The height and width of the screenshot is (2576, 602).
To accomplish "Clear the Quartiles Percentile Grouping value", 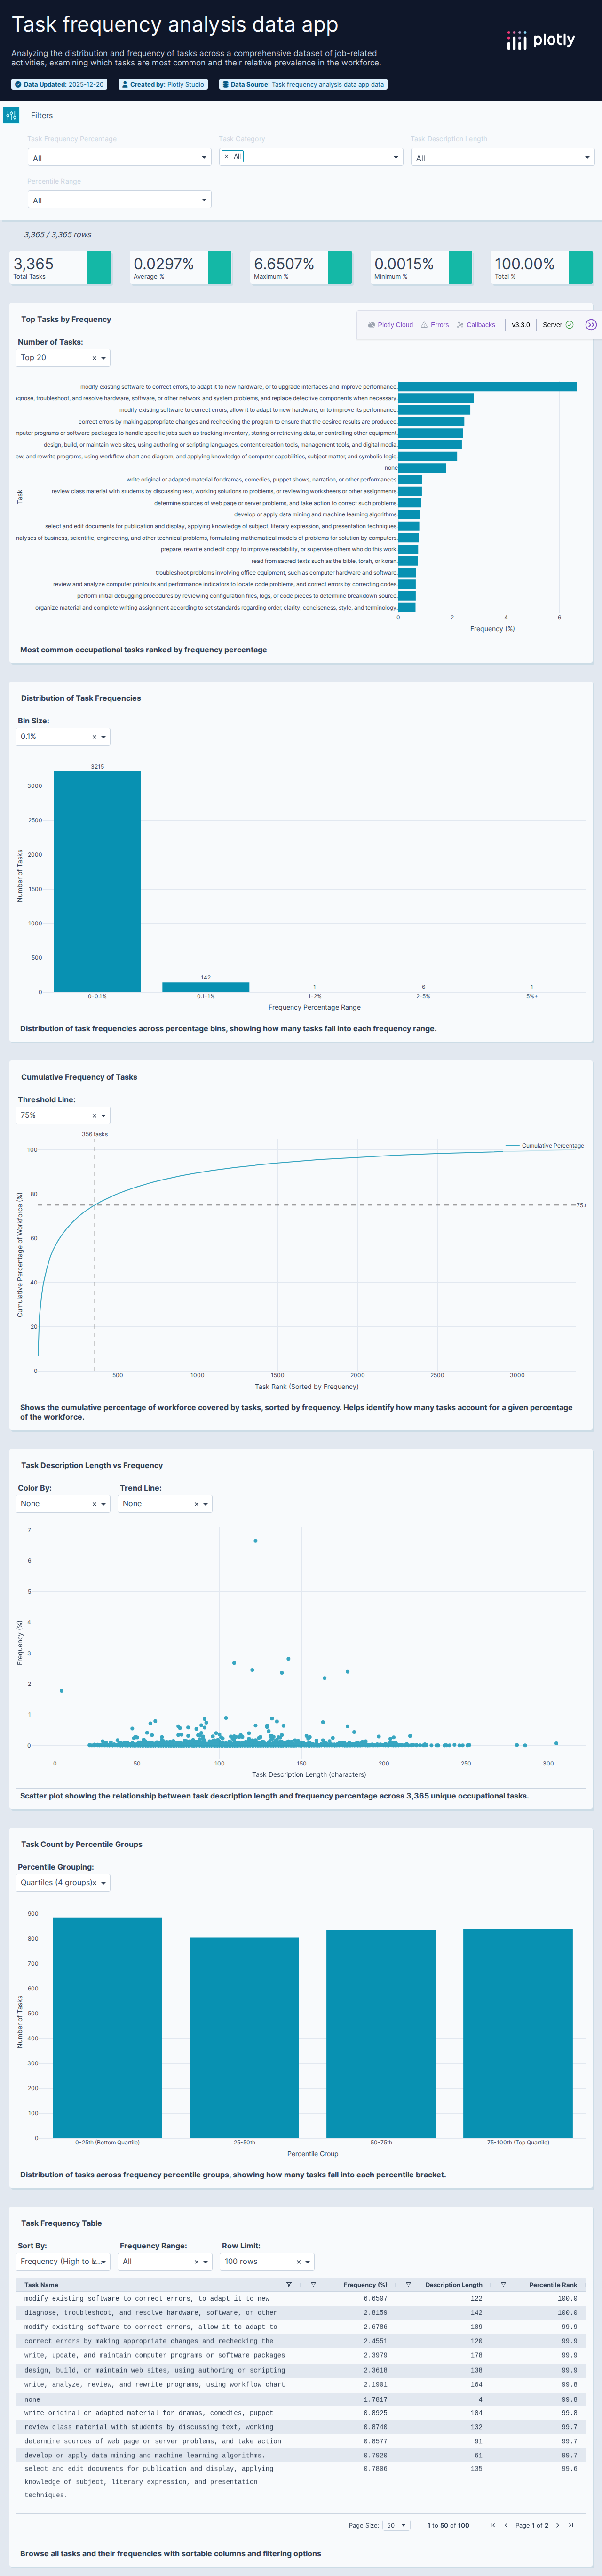I will pos(95,1883).
